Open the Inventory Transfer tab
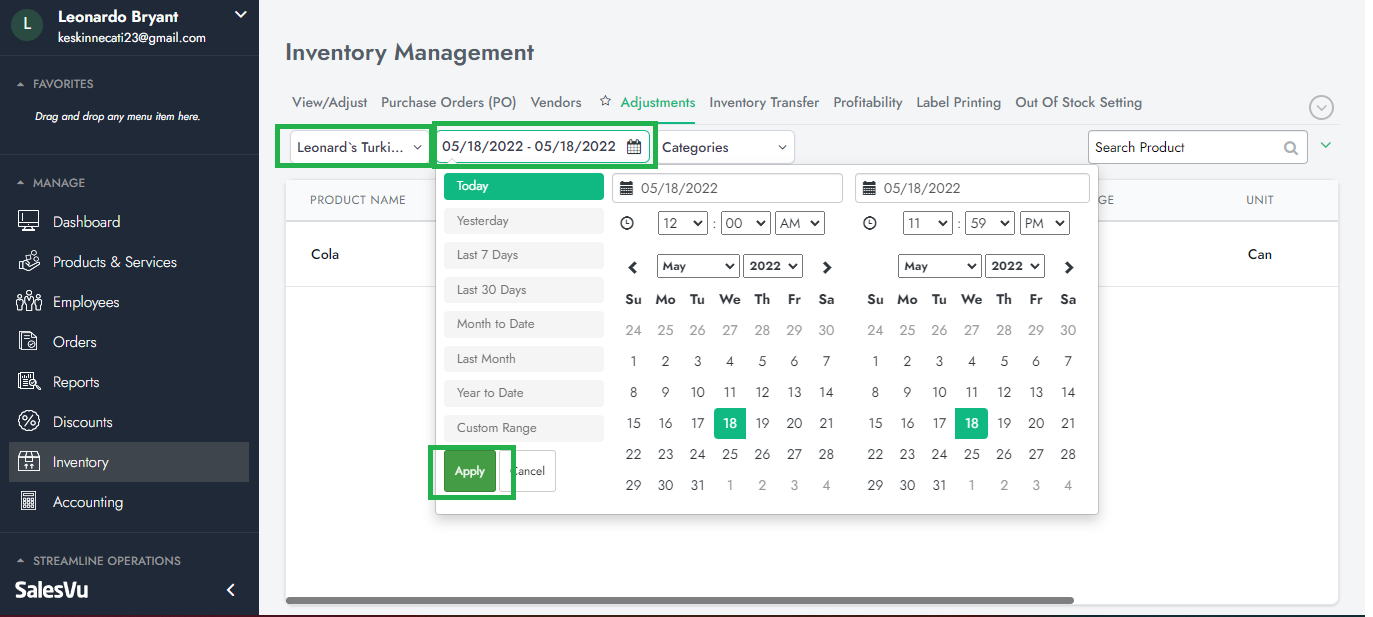The image size is (1373, 617). [764, 102]
